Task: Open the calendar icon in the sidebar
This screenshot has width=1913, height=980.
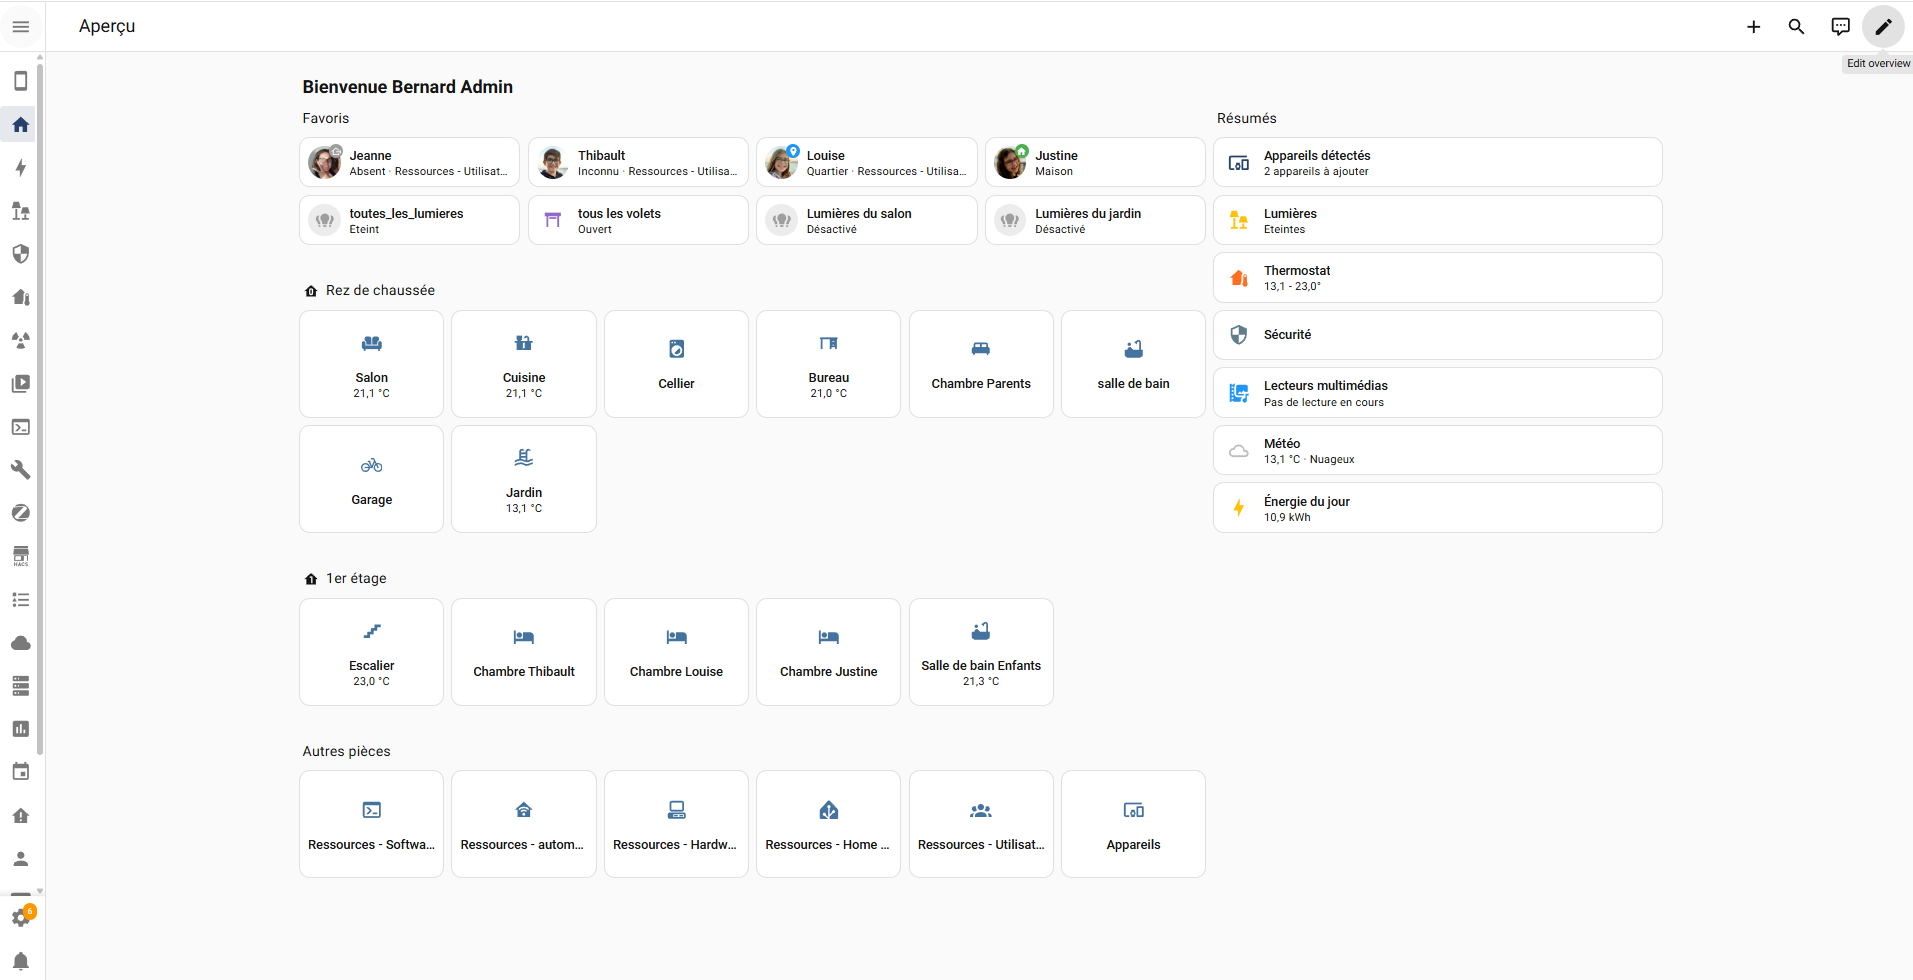Action: pos(21,772)
